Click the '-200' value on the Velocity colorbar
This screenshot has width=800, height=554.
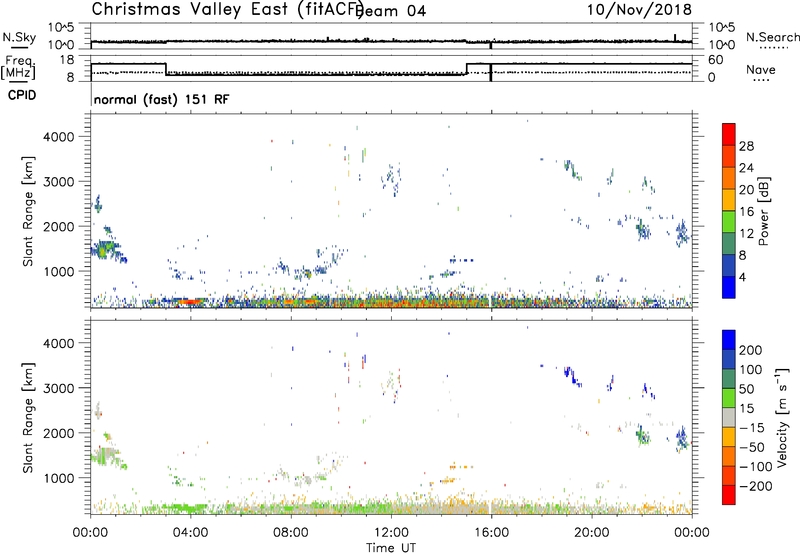(756, 486)
